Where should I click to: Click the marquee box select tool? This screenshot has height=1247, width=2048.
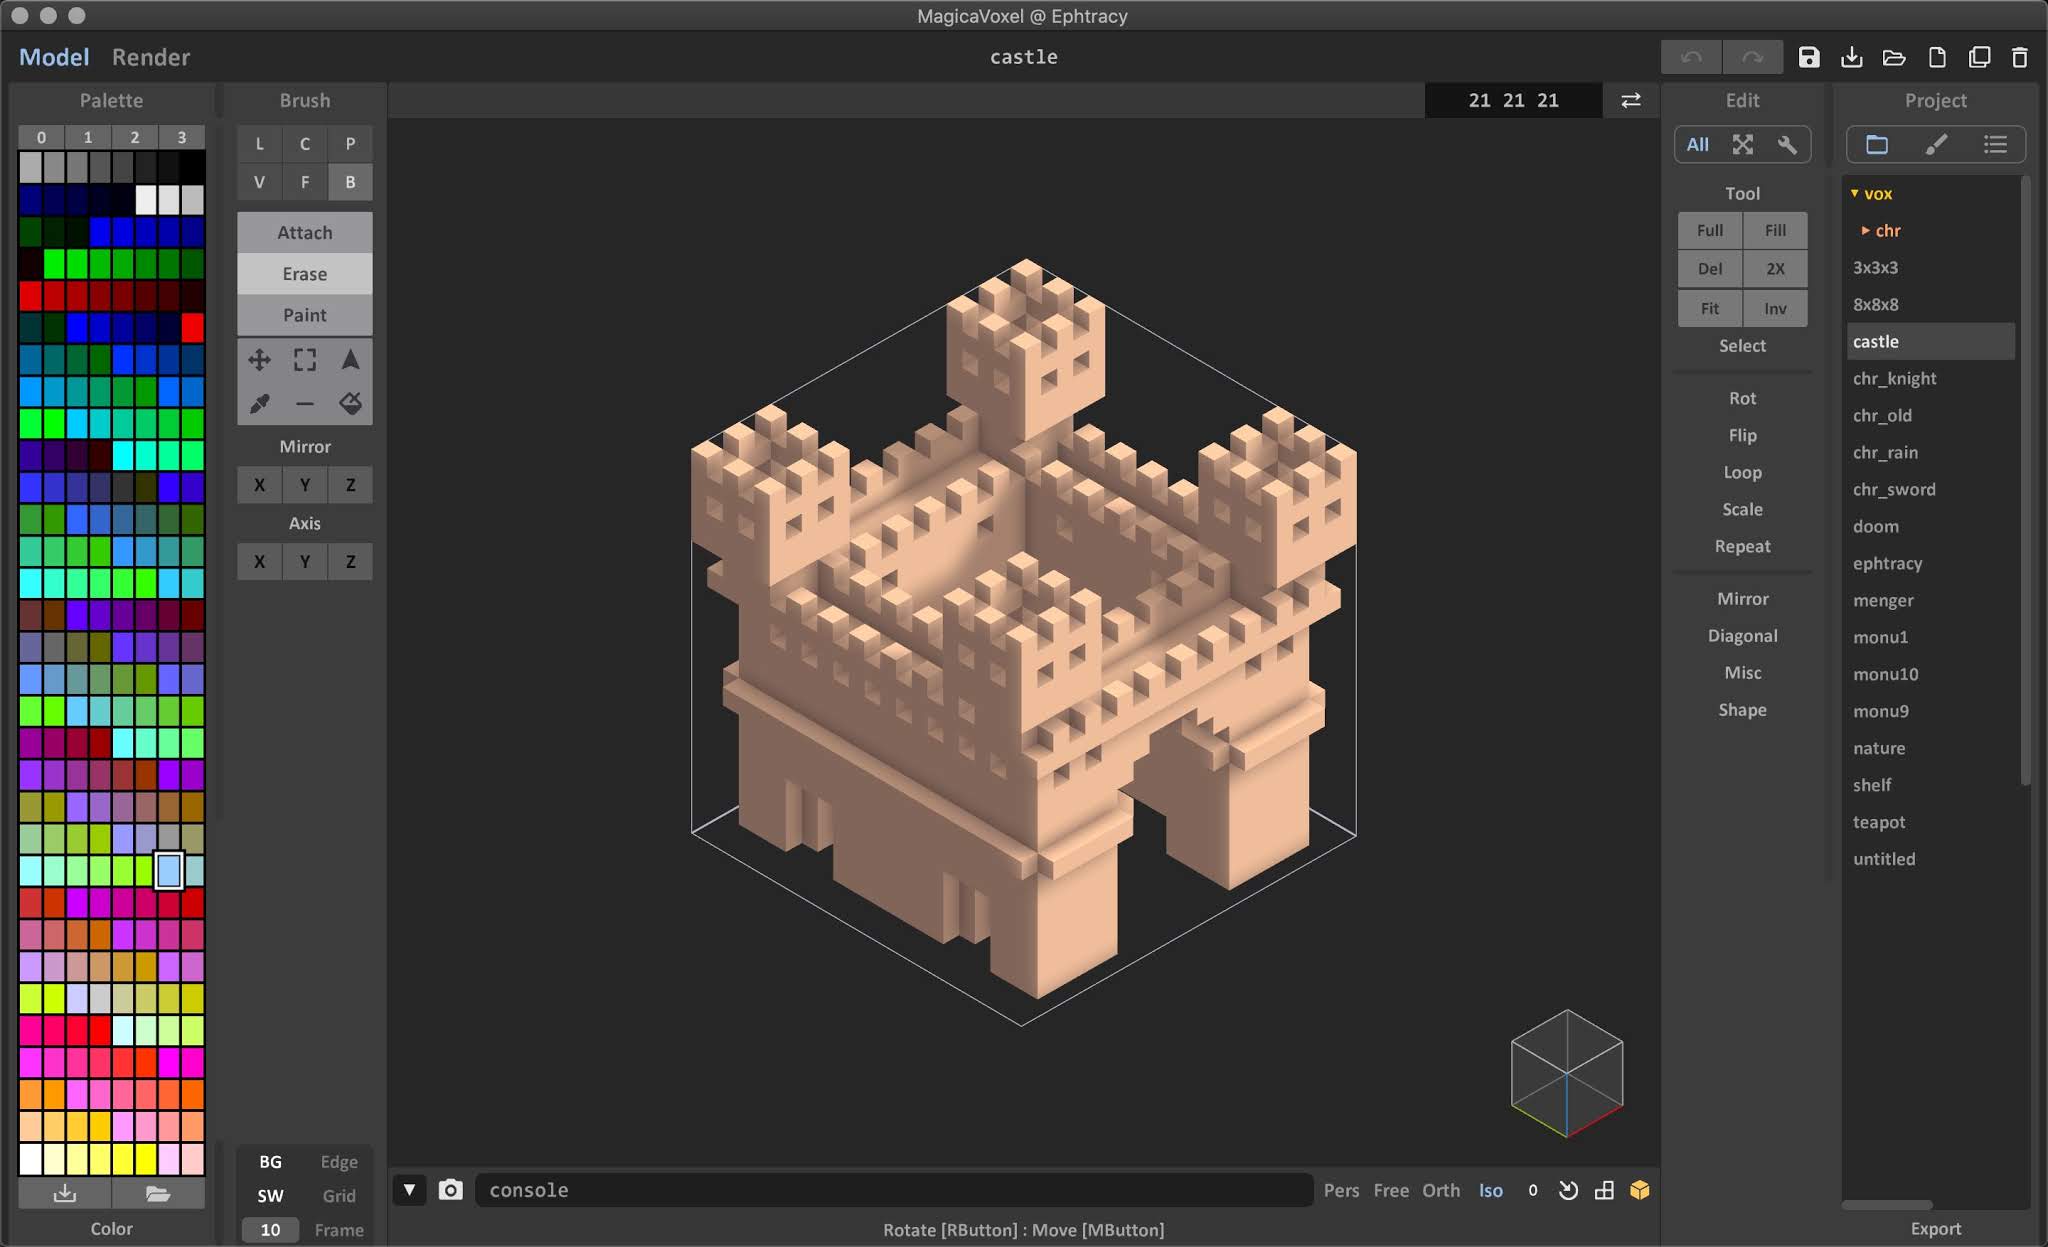coord(305,360)
